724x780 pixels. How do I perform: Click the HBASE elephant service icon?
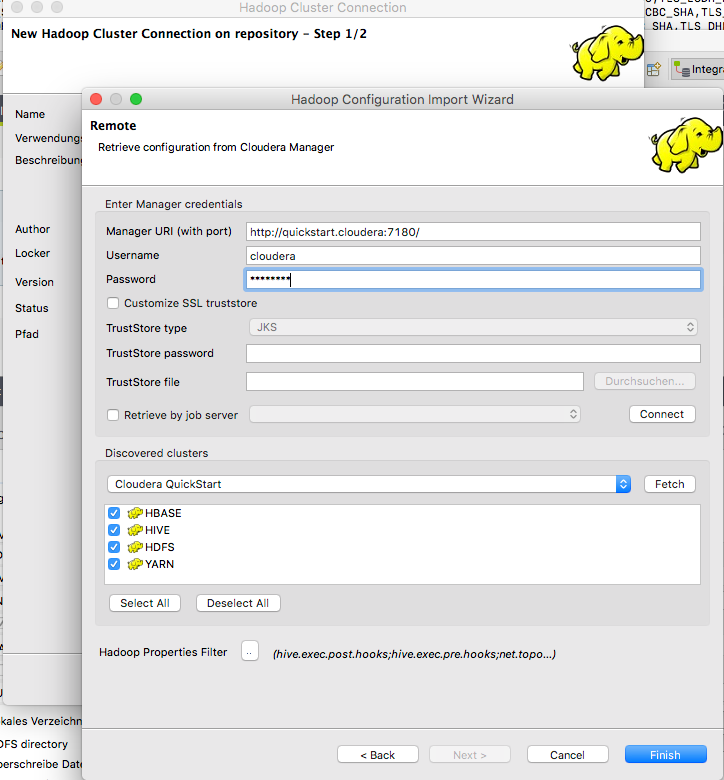[x=135, y=513]
